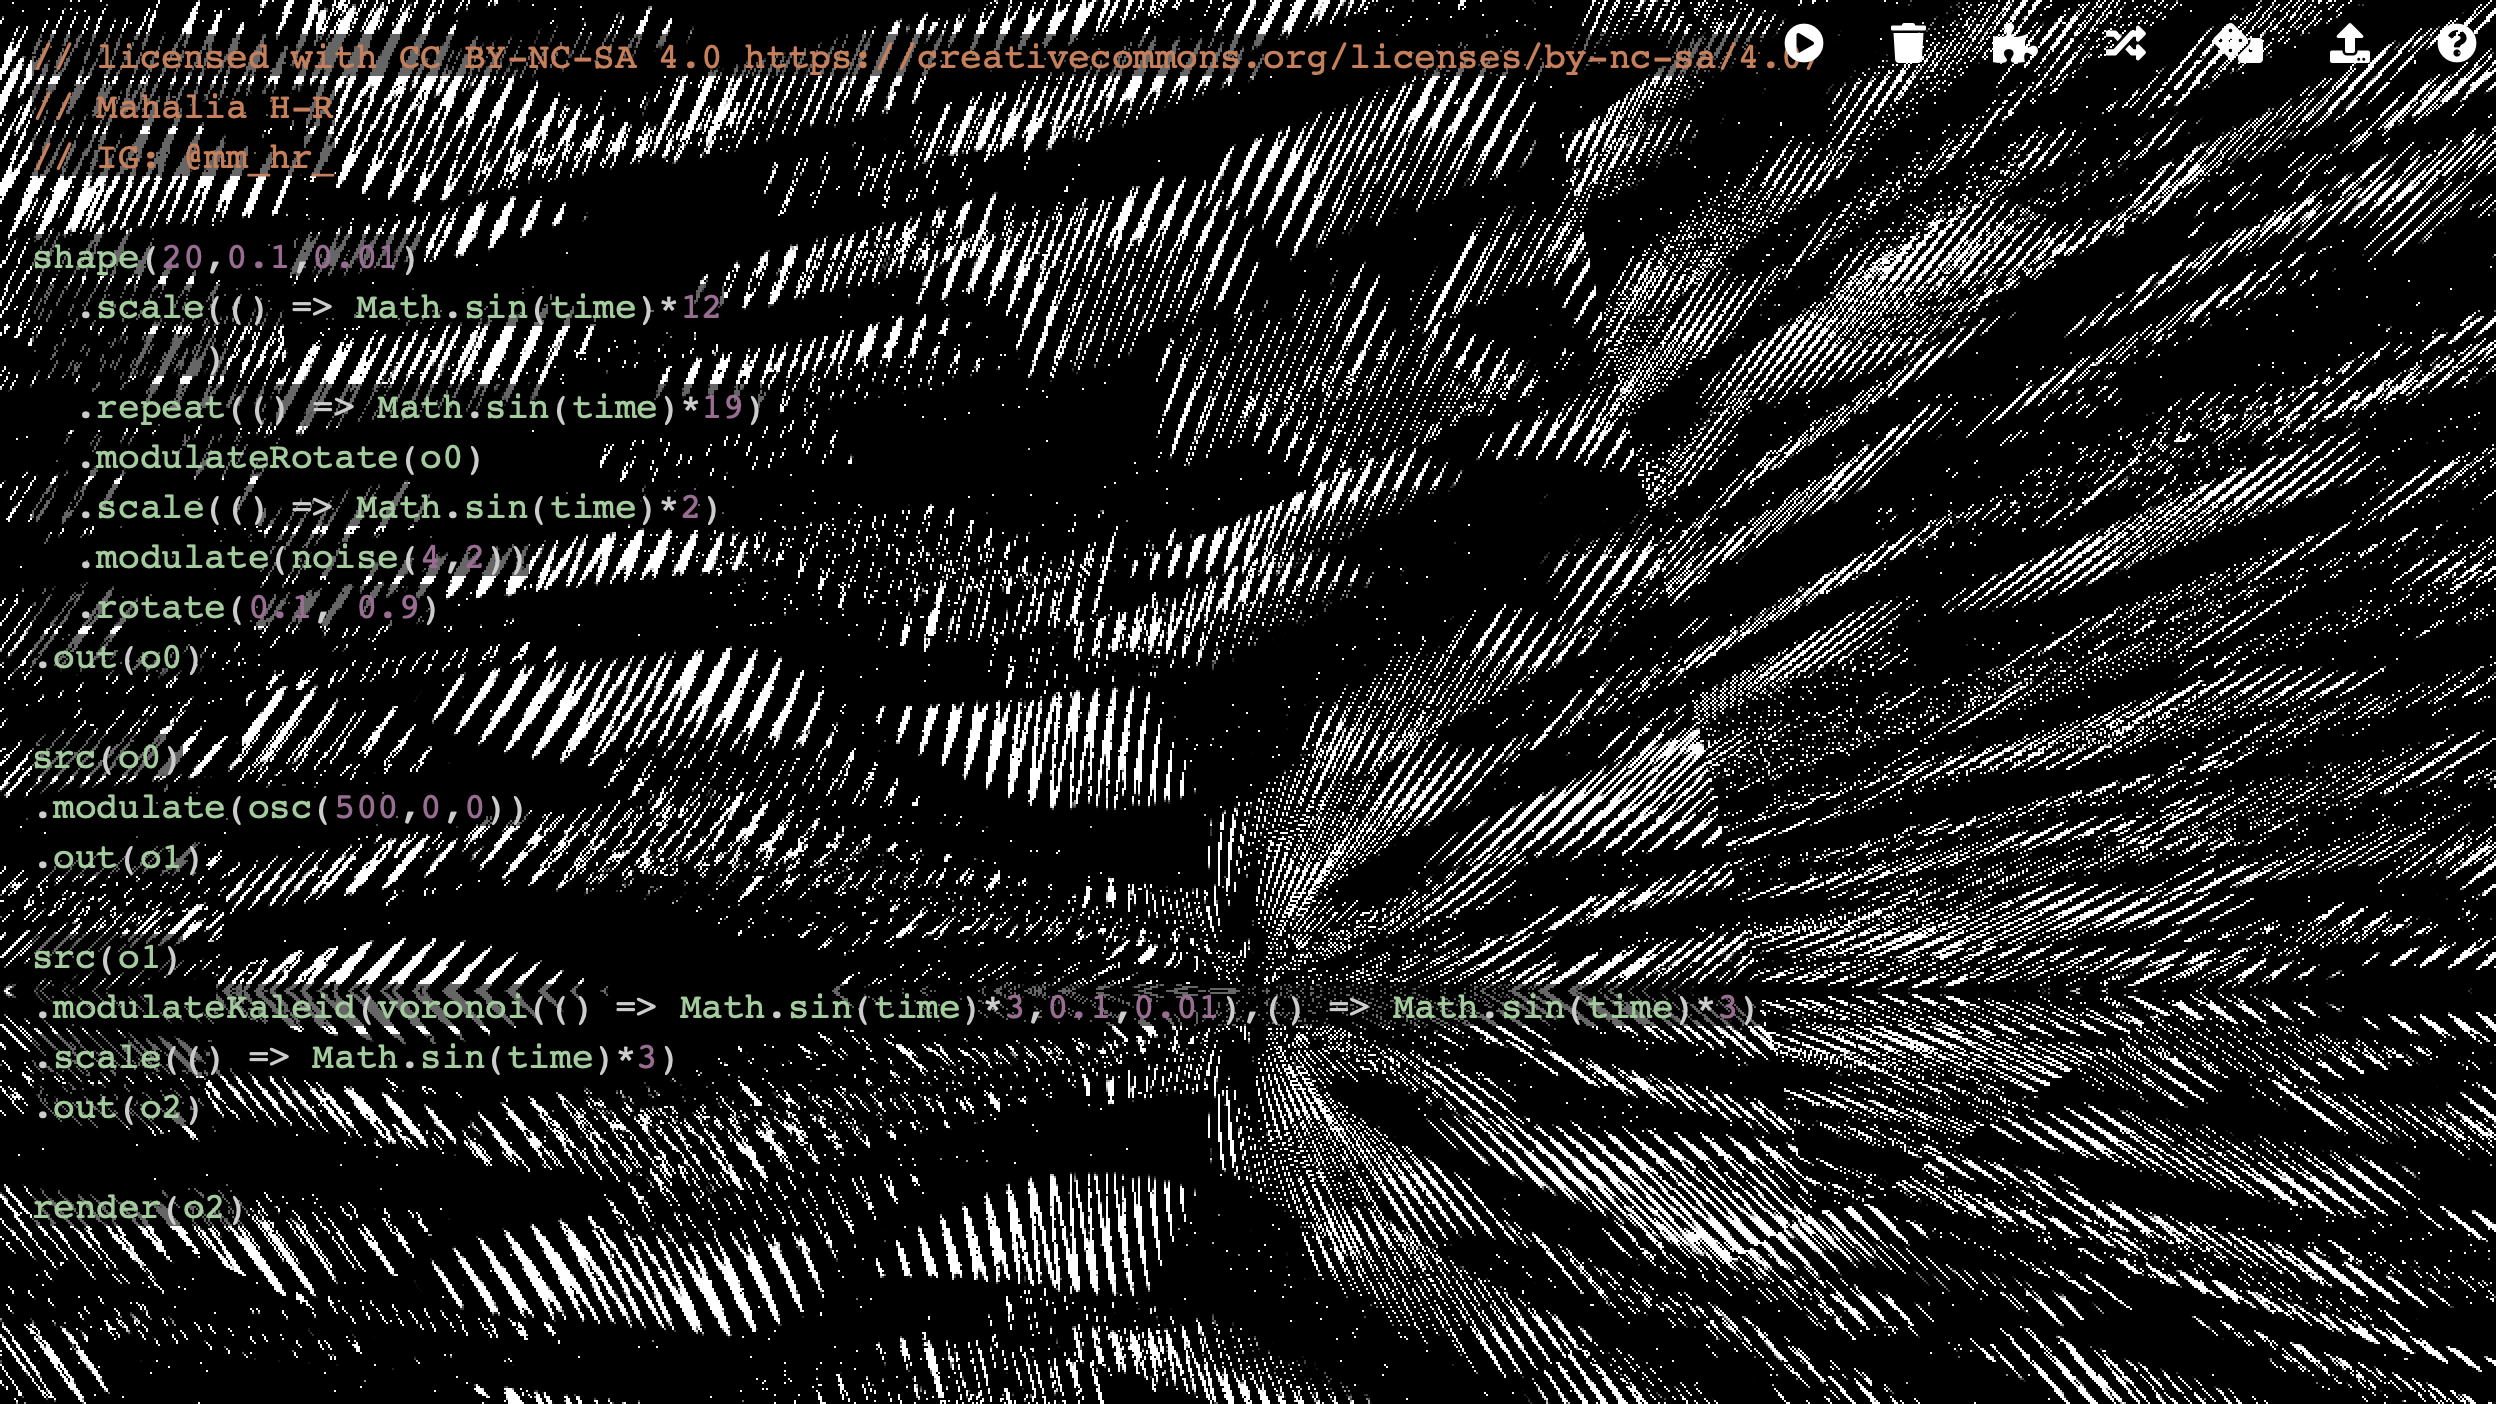The height and width of the screenshot is (1404, 2496).
Task: Place cursor on the render(o2) line
Action: [138, 1208]
